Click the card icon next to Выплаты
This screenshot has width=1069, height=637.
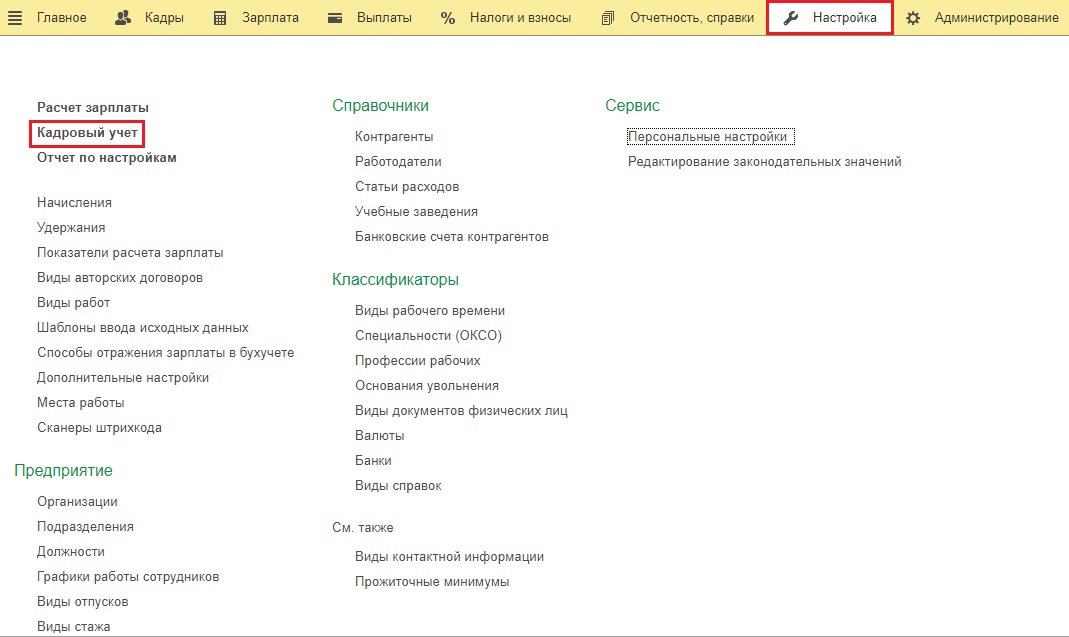[336, 18]
